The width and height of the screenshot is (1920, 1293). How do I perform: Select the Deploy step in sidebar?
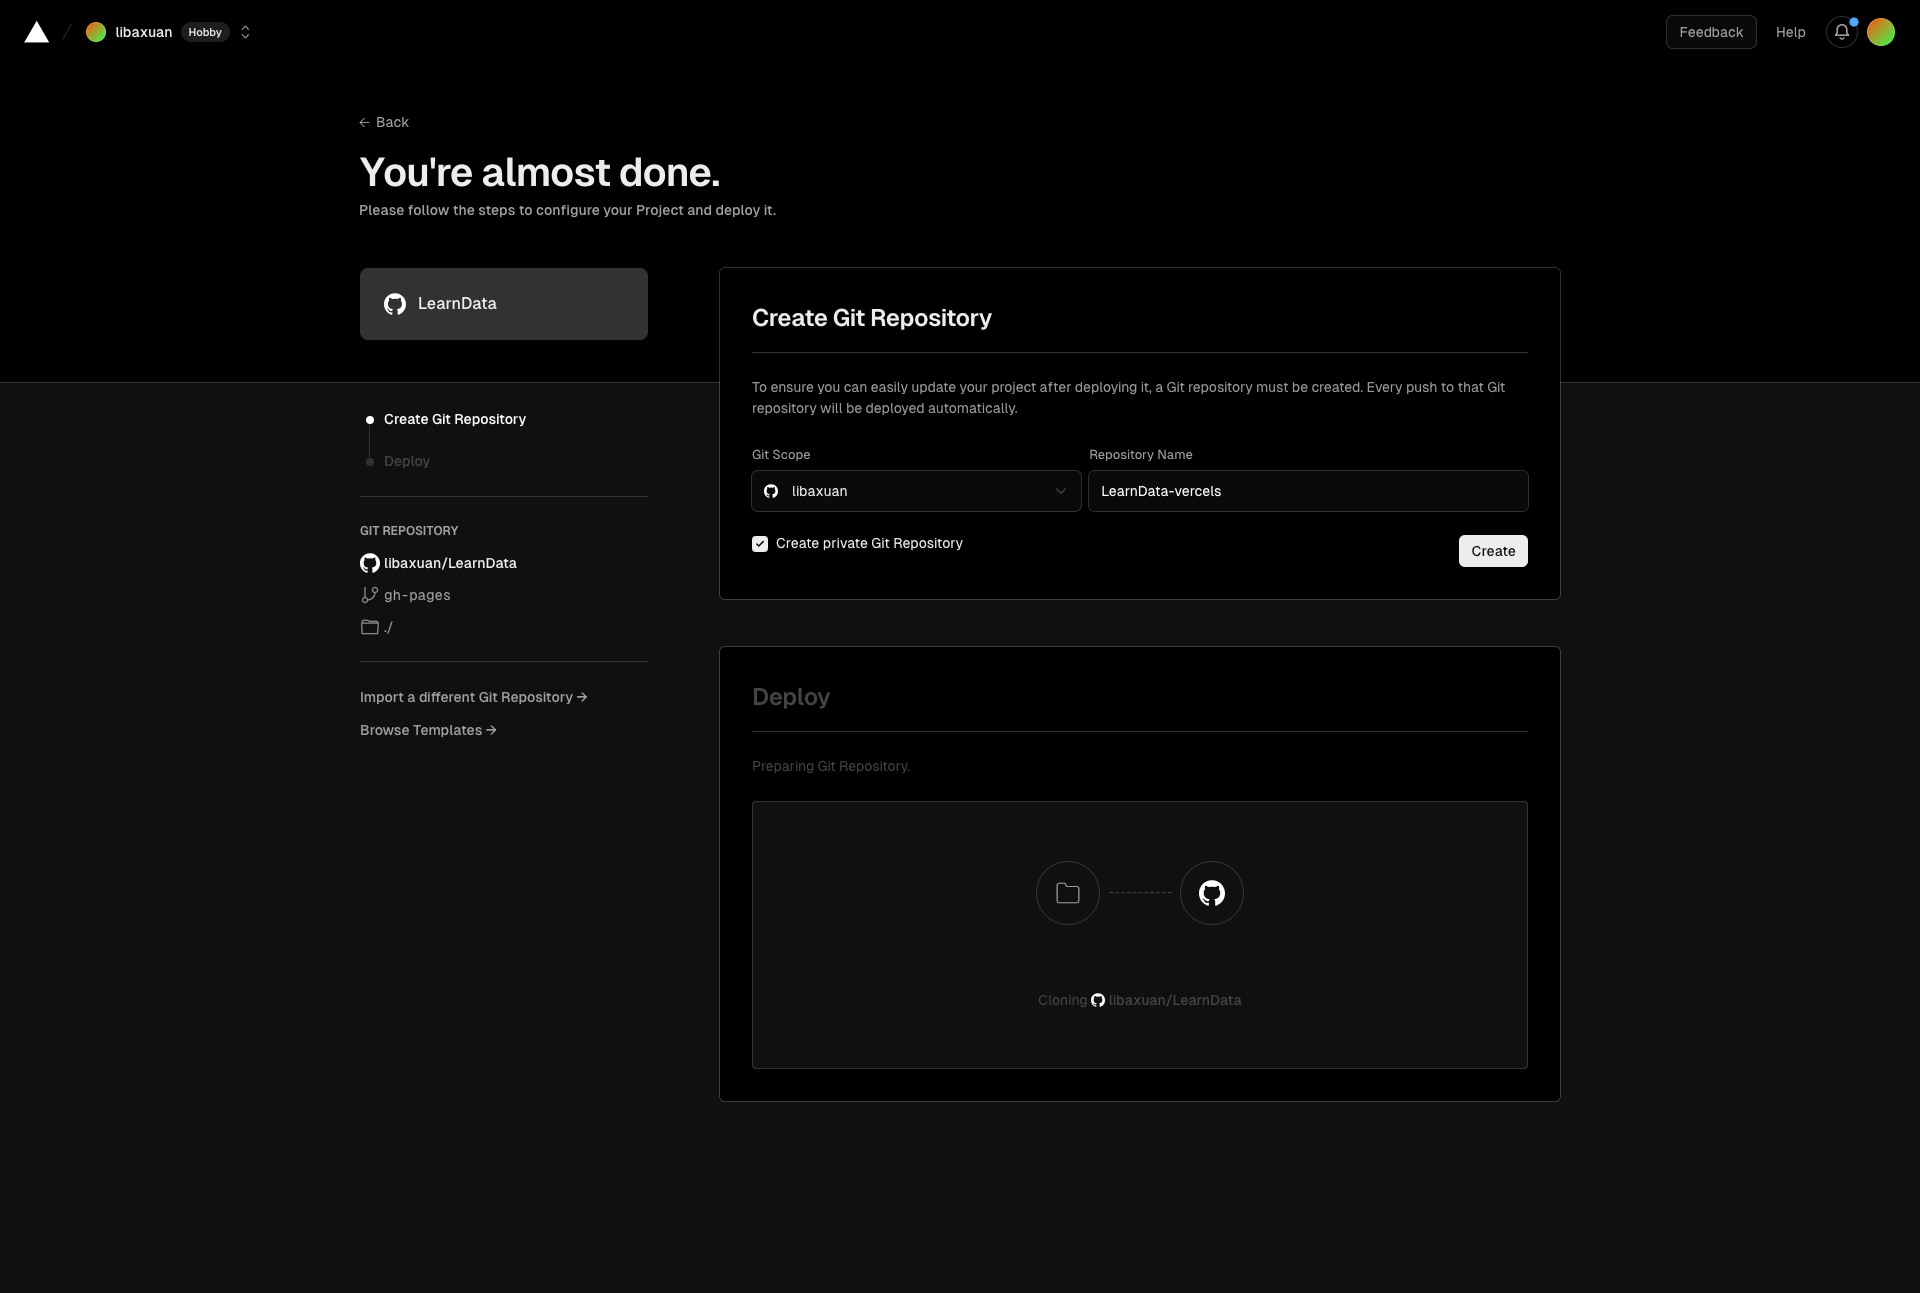point(407,461)
